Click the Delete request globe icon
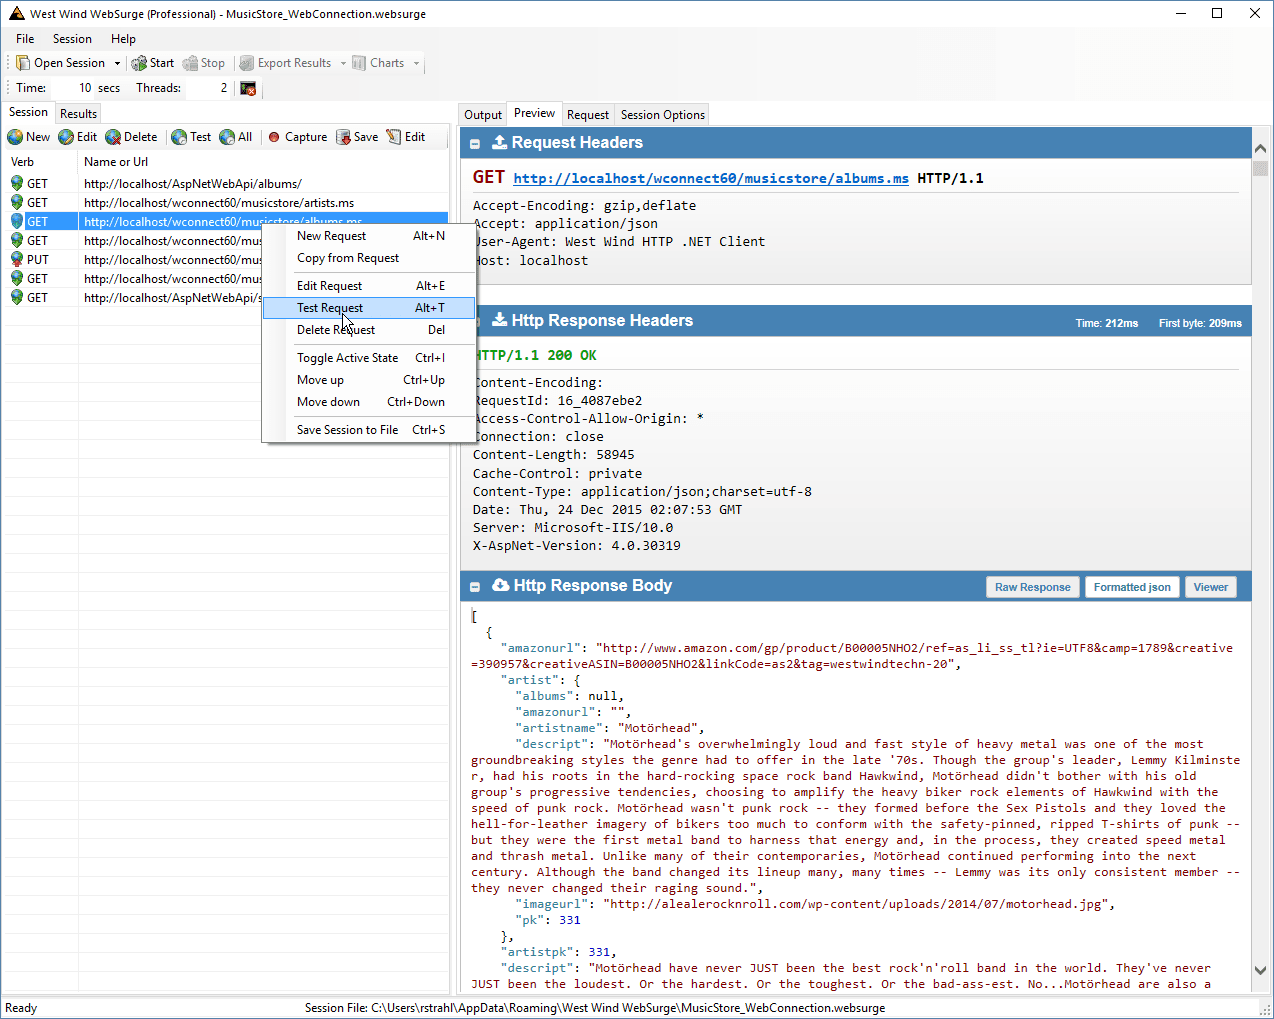Viewport: 1274px width, 1019px height. click(x=113, y=137)
